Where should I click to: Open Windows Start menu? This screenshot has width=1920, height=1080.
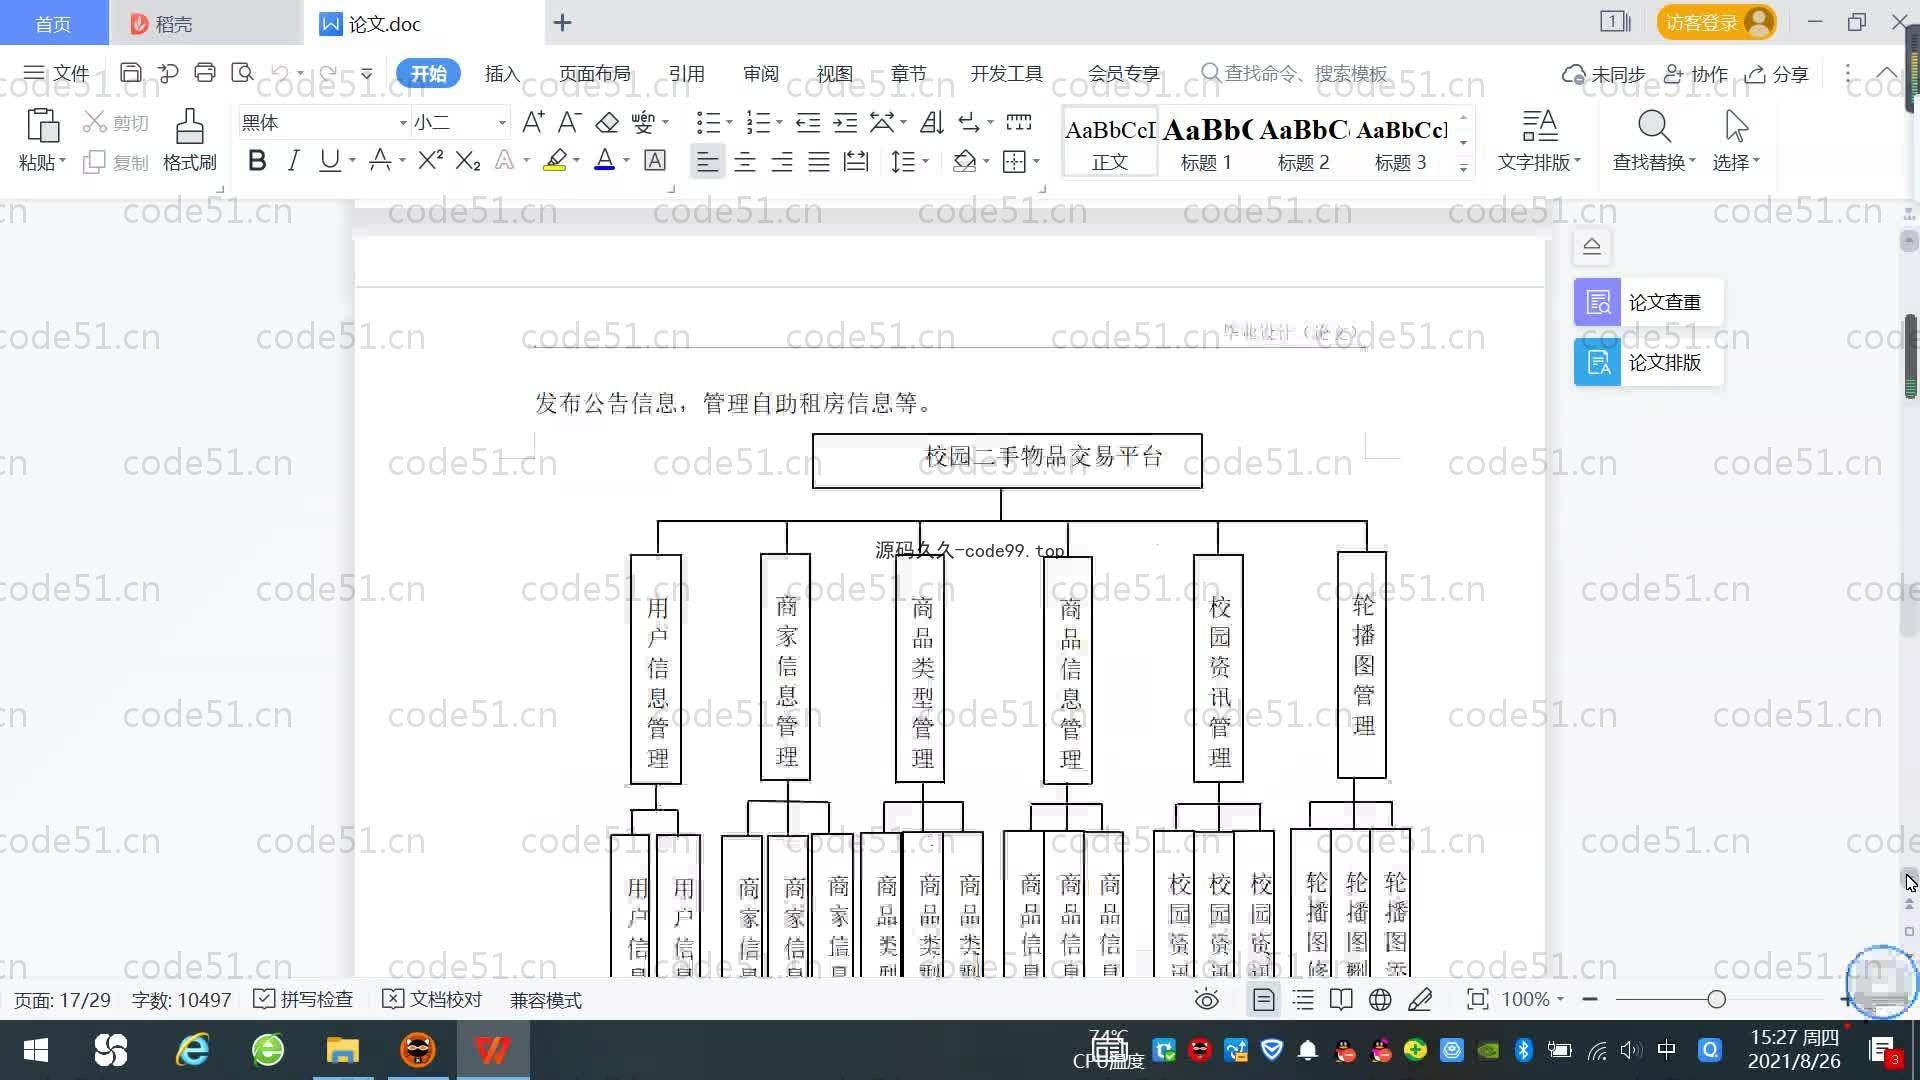36,1050
